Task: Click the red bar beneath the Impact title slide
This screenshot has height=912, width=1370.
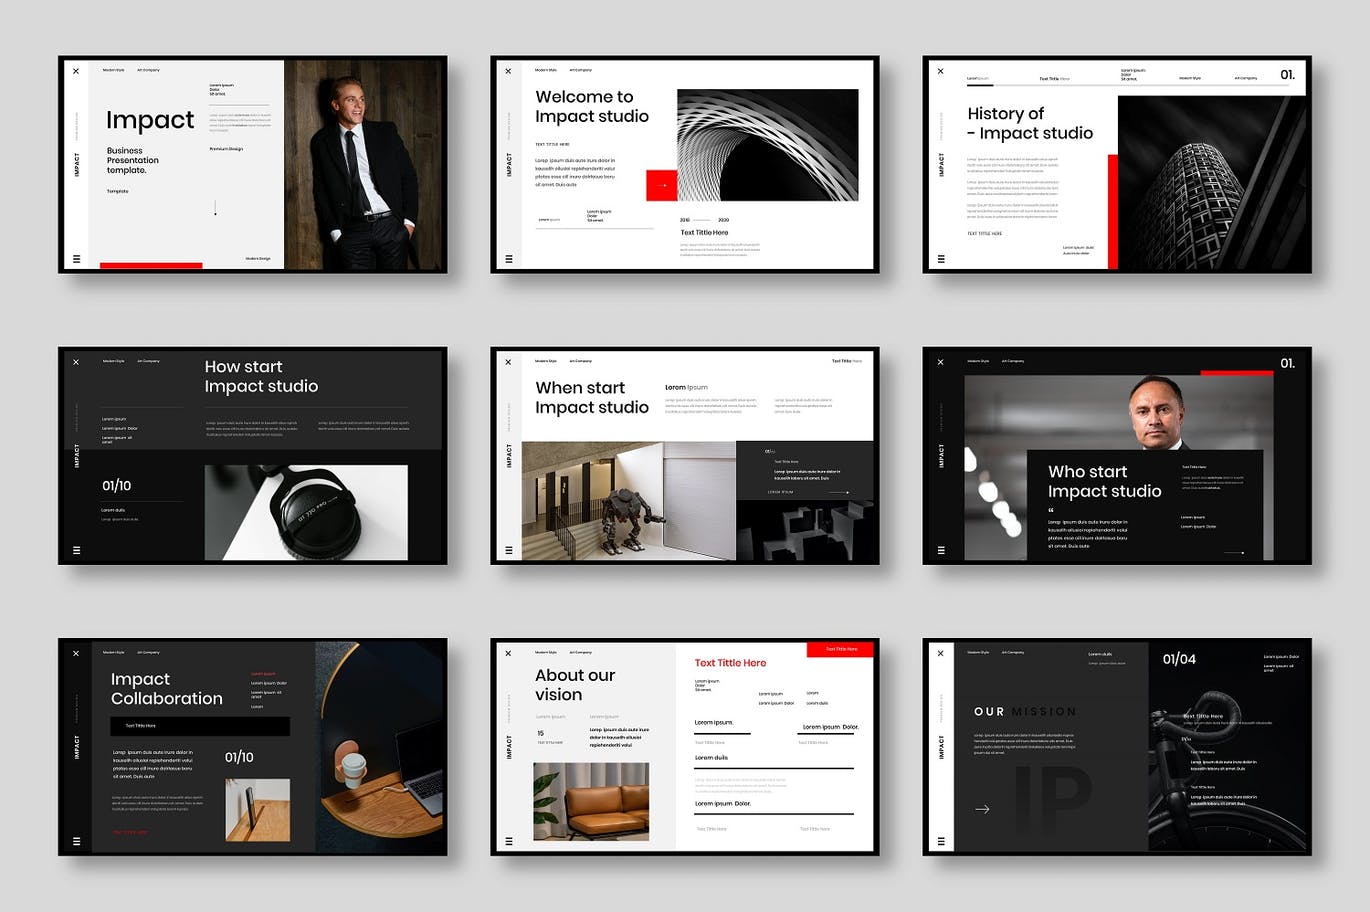Action: pyautogui.click(x=151, y=265)
